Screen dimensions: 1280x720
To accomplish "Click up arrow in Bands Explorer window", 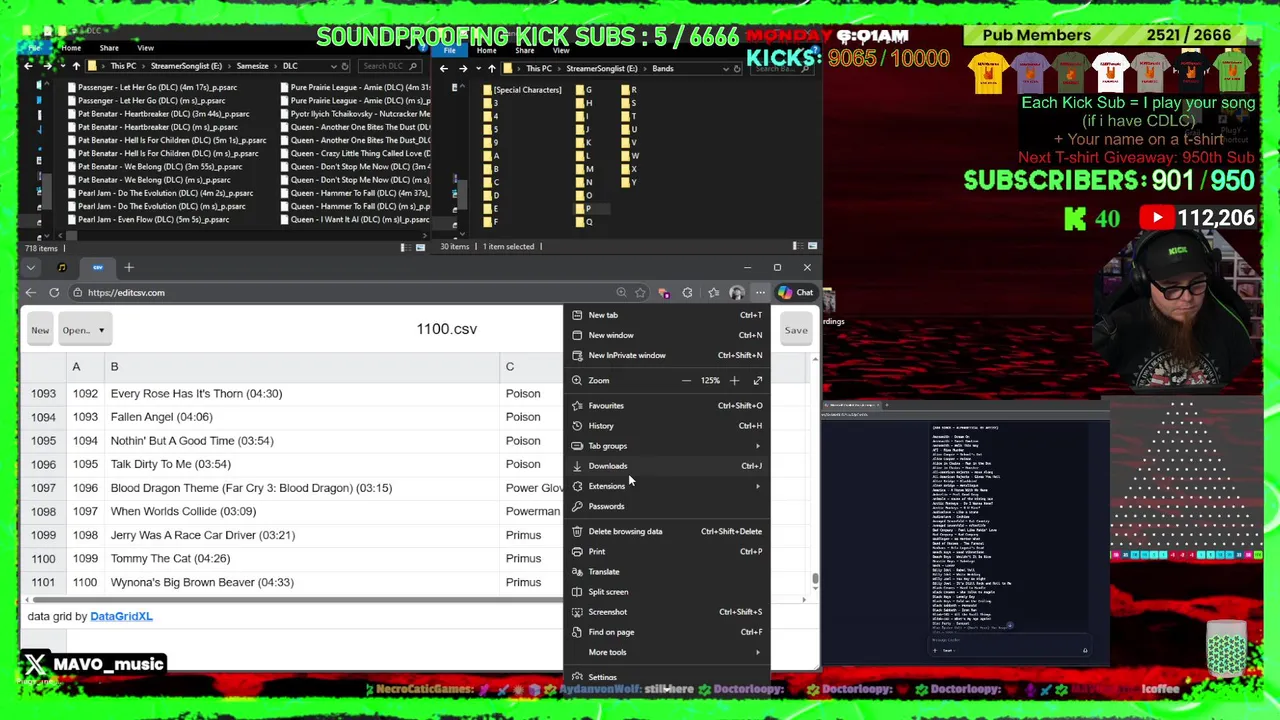I will (x=491, y=69).
